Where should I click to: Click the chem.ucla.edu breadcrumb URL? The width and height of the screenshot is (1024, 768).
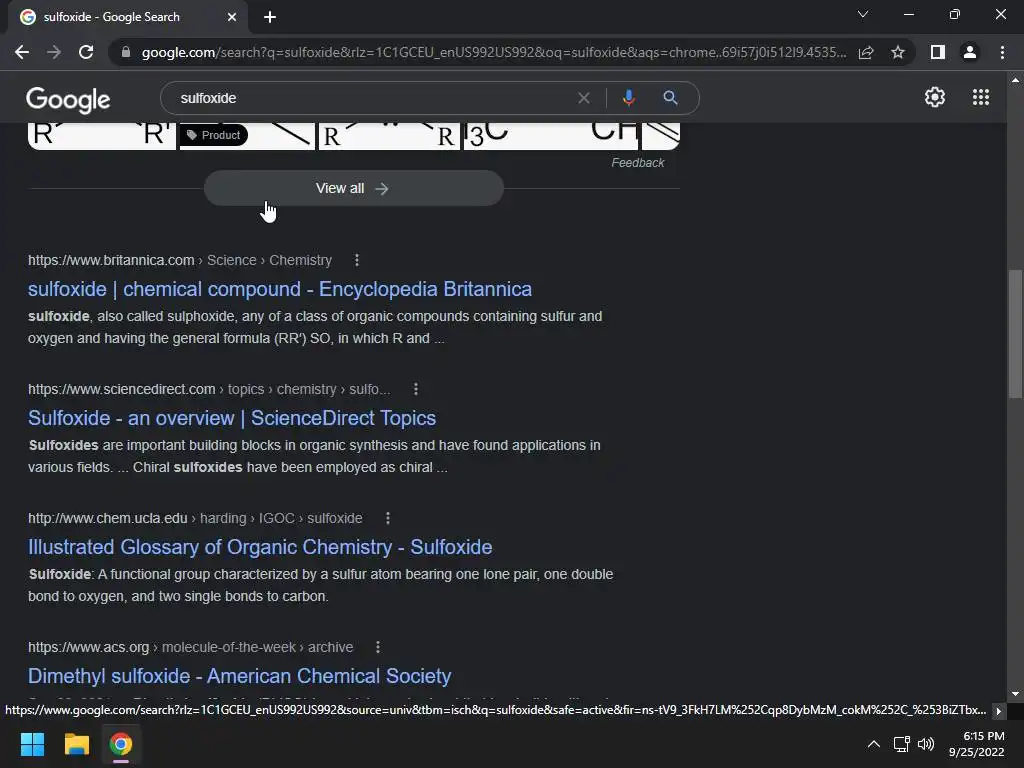tap(195, 518)
